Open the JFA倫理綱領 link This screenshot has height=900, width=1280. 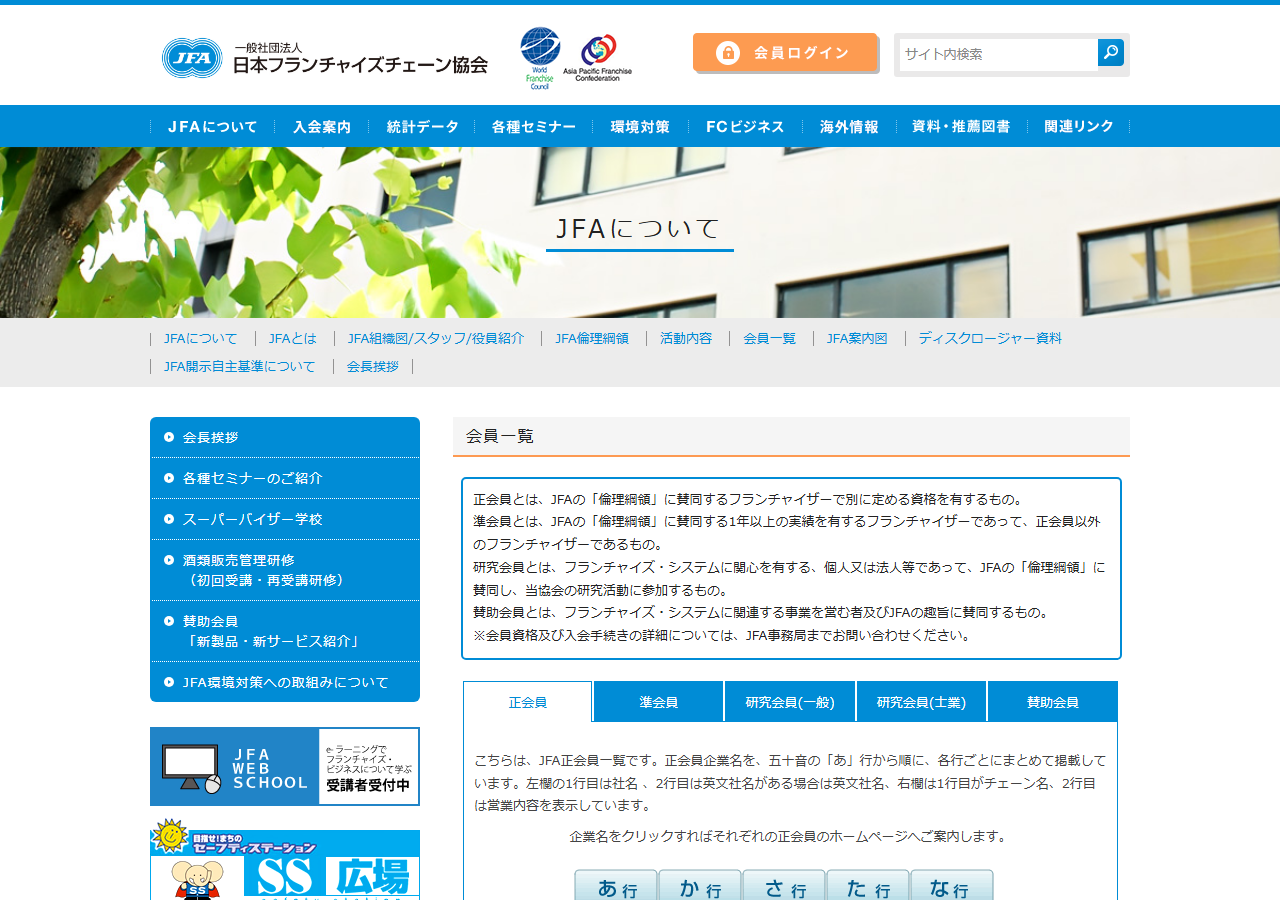point(592,338)
